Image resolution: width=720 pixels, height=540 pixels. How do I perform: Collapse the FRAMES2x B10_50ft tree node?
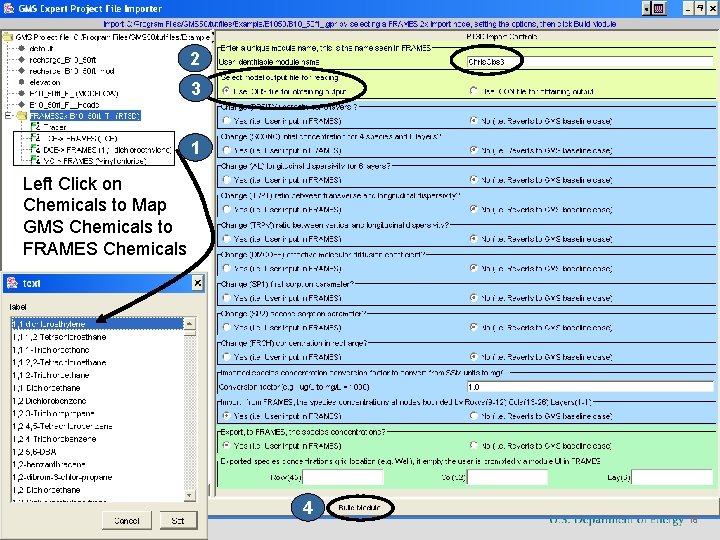8,116
